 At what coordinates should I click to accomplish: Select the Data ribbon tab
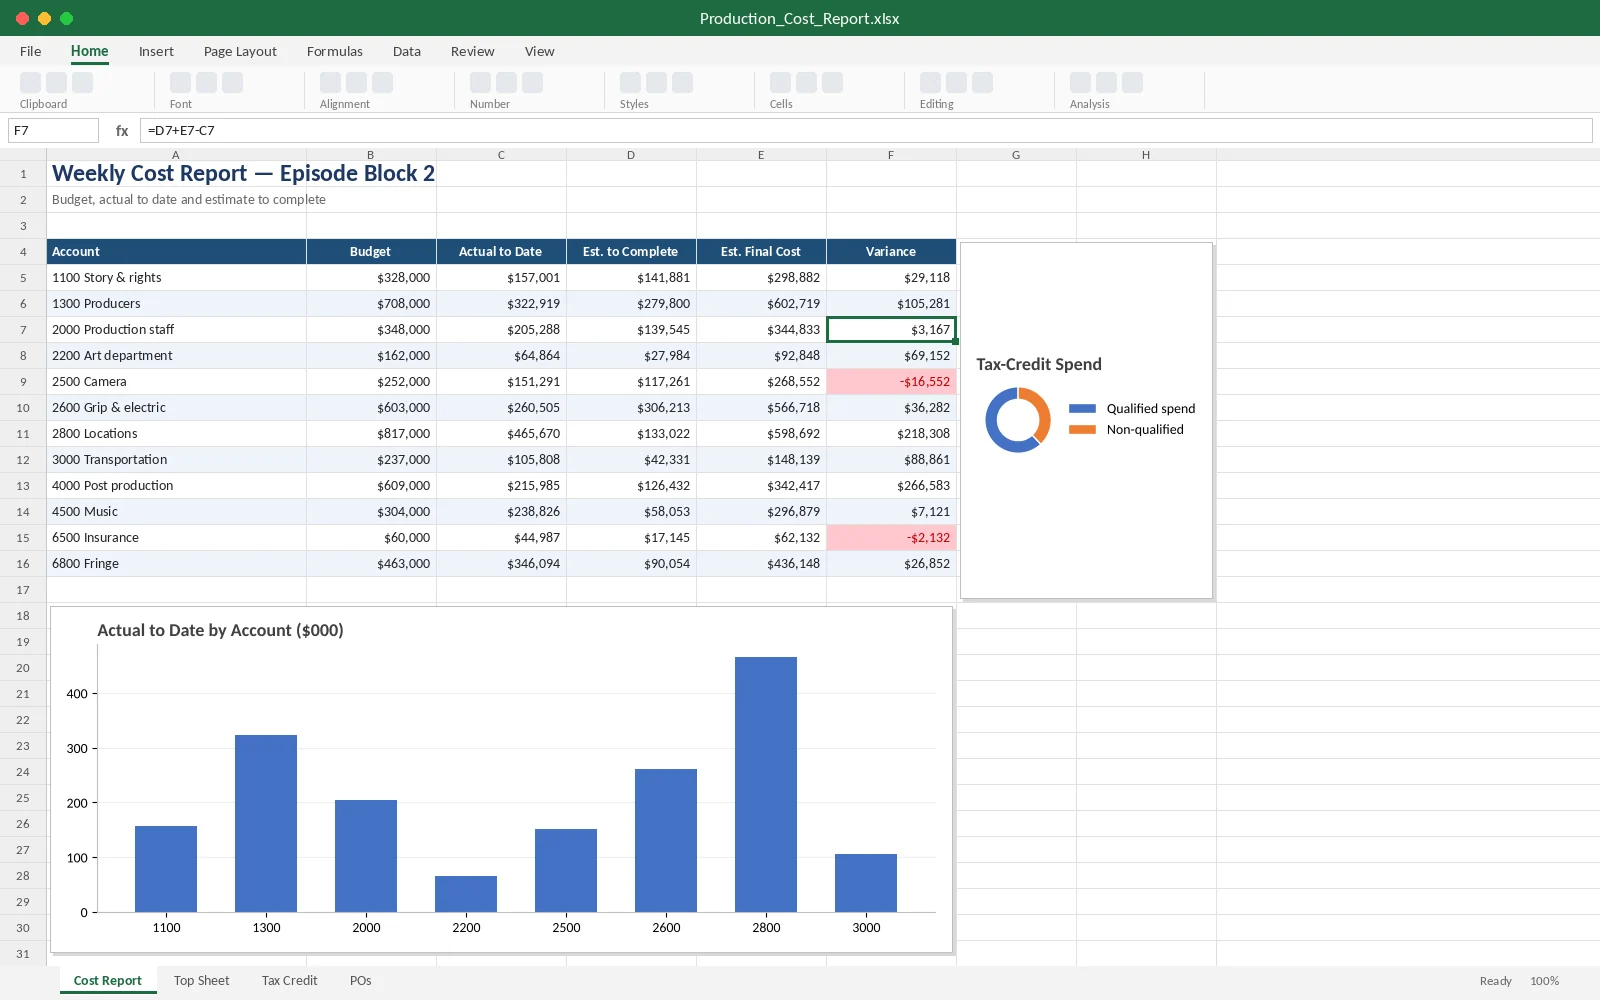(407, 52)
